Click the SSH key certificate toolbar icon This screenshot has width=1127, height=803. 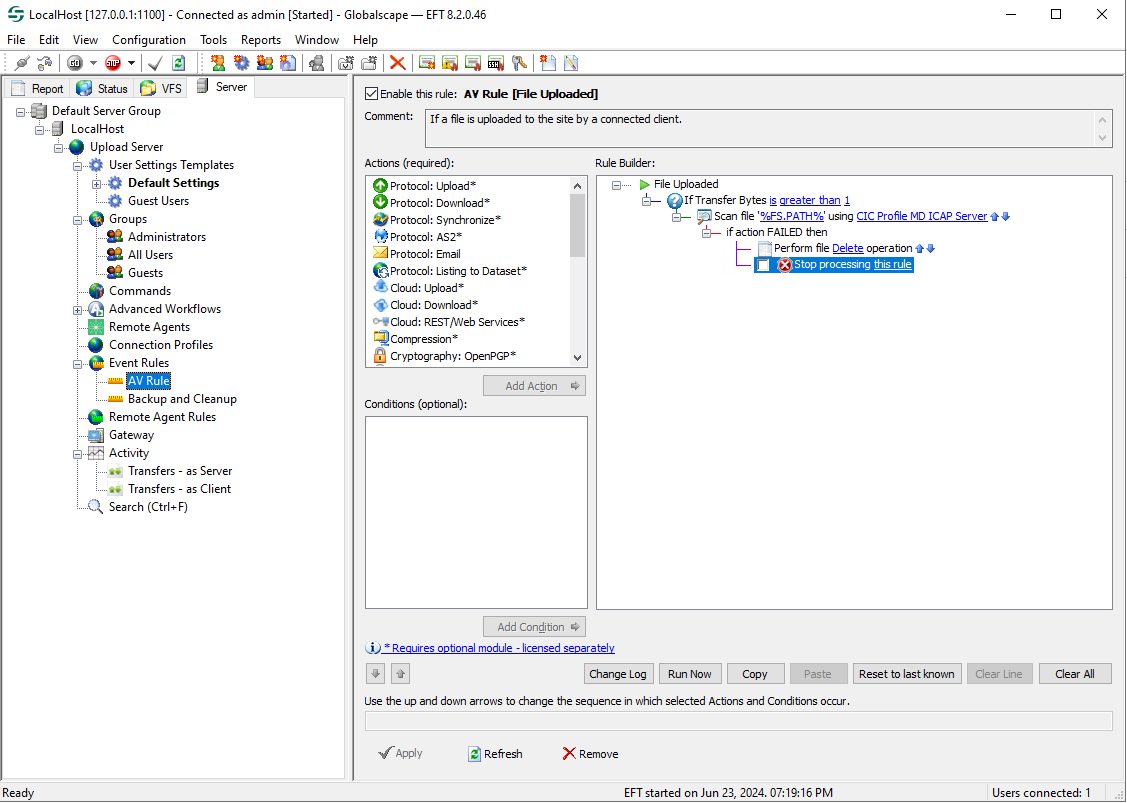coord(496,63)
